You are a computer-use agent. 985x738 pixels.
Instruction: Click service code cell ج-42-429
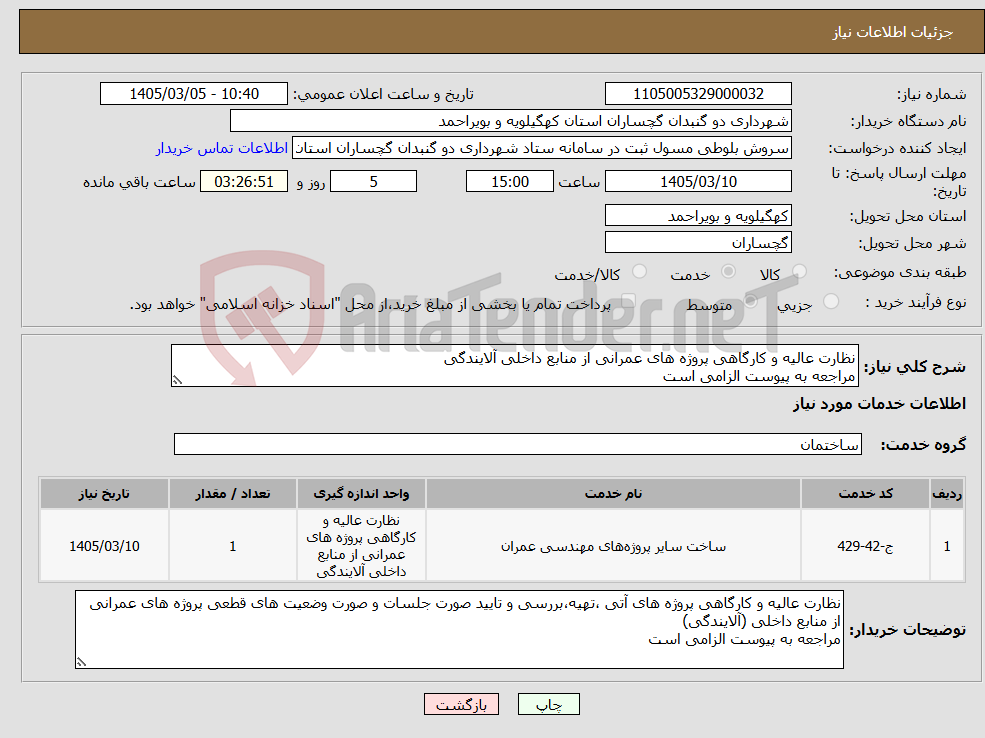click(x=865, y=546)
